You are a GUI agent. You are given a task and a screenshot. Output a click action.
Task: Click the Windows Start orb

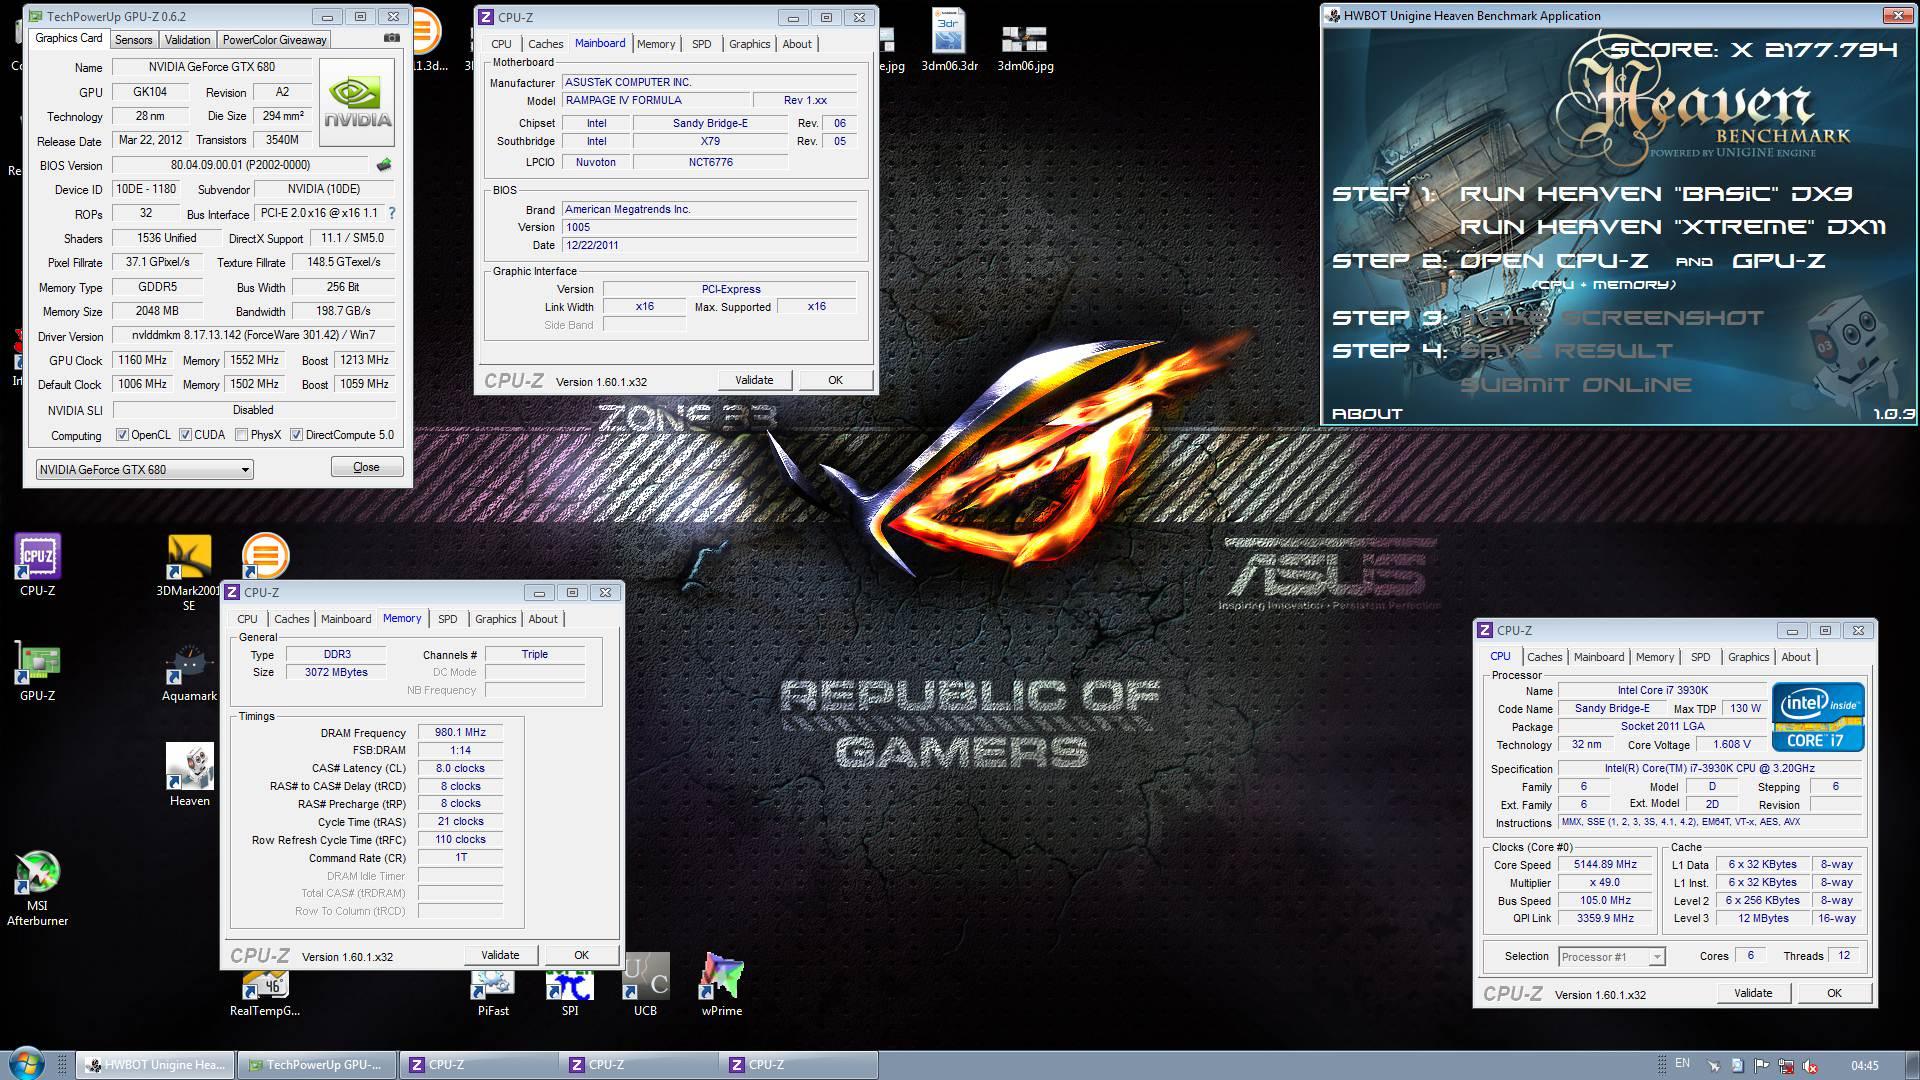[x=26, y=1064]
